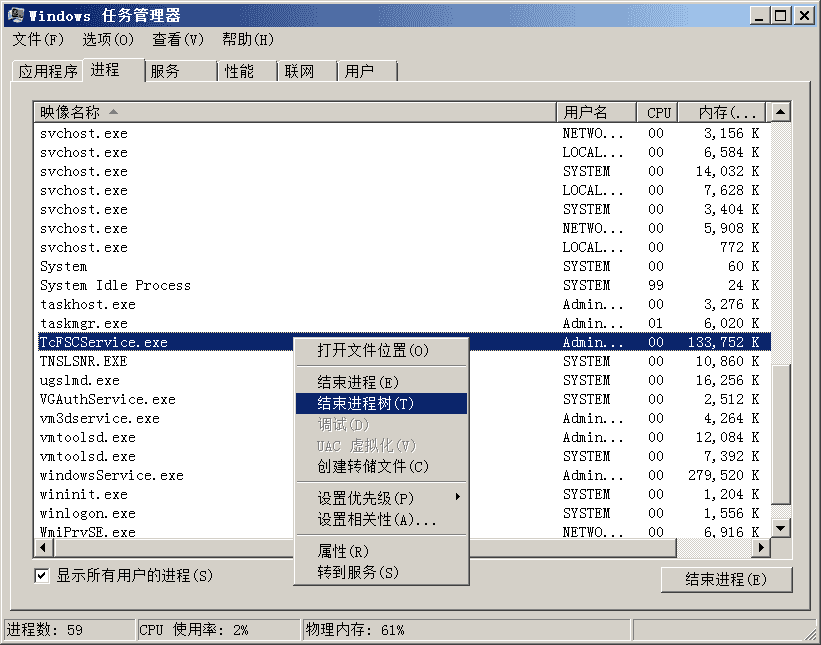Click horizontal scrollbar right arrow
821x645 pixels.
[x=761, y=548]
